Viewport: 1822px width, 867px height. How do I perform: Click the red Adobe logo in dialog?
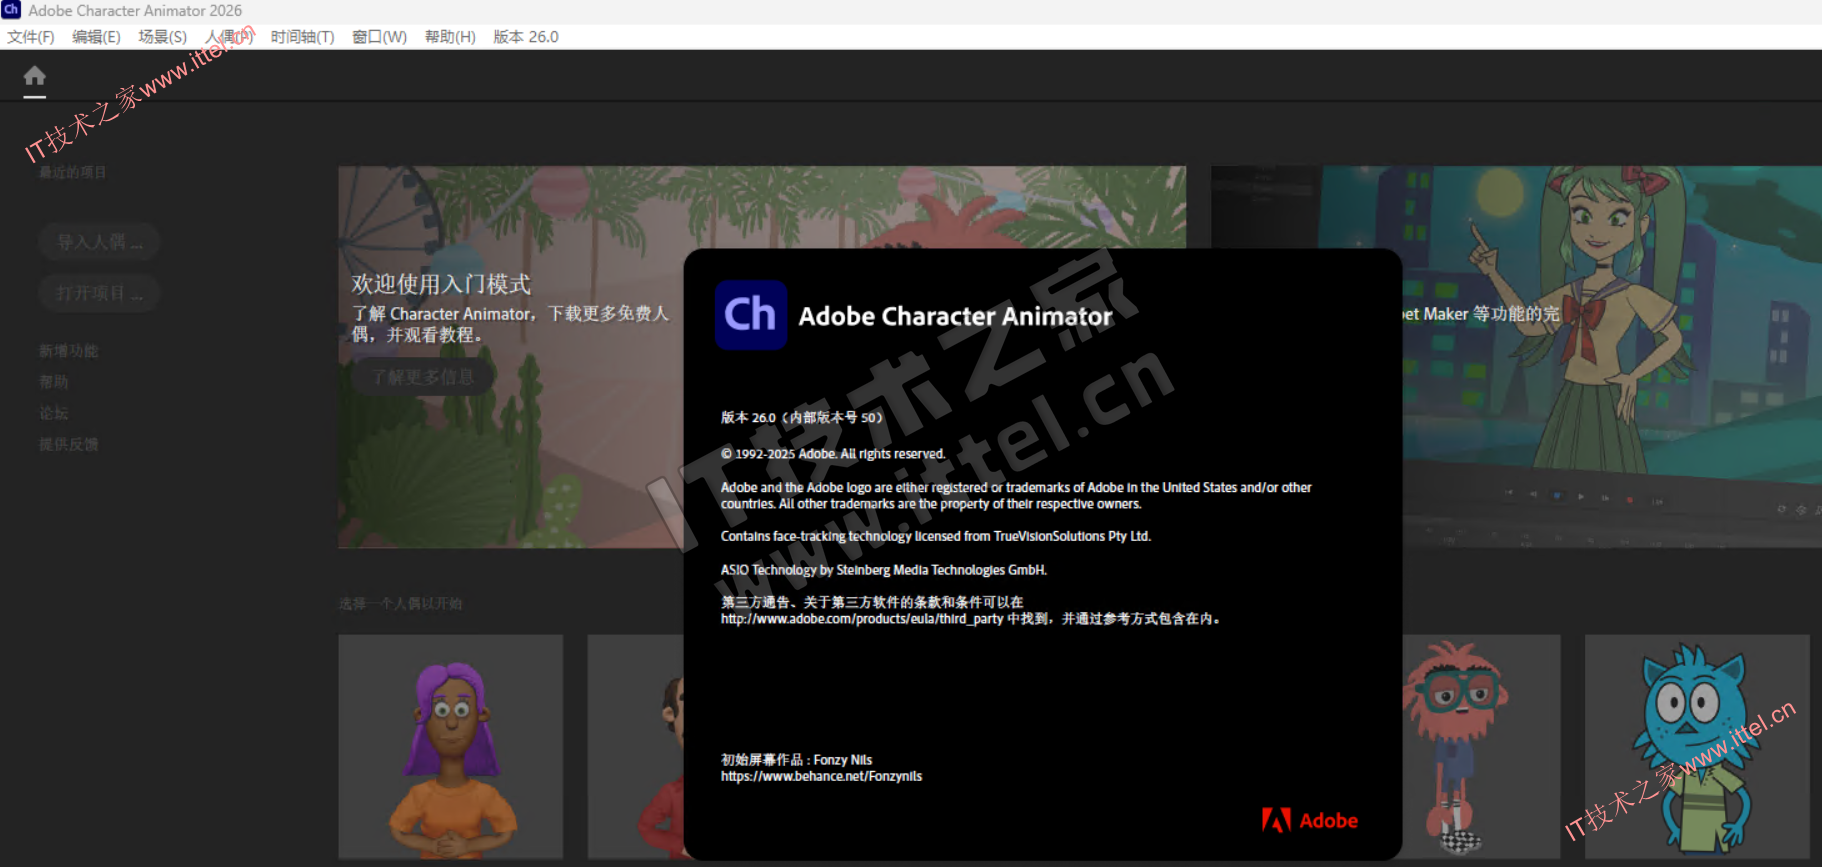(x=1309, y=821)
